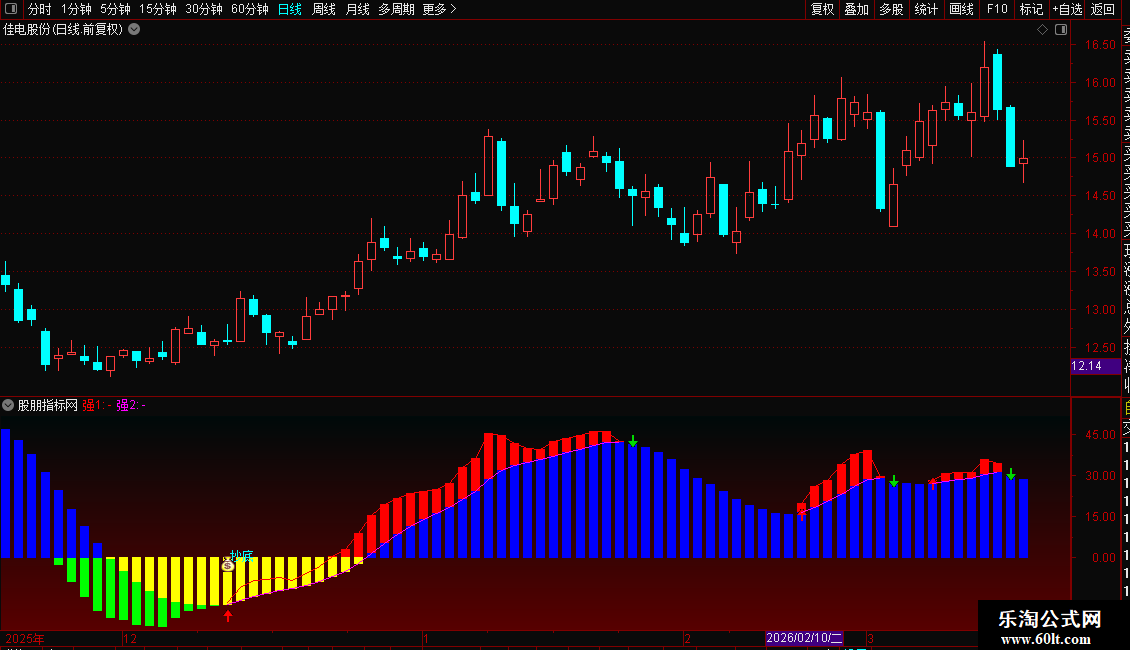1130x650 pixels.
Task: Switch to 分时 intraday view
Action: pyautogui.click(x=40, y=9)
